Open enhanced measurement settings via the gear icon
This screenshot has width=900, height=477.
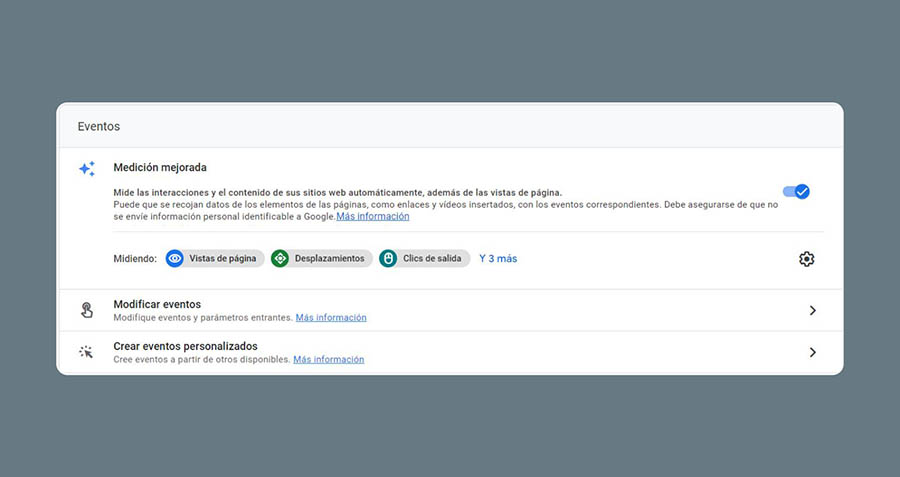pyautogui.click(x=806, y=259)
